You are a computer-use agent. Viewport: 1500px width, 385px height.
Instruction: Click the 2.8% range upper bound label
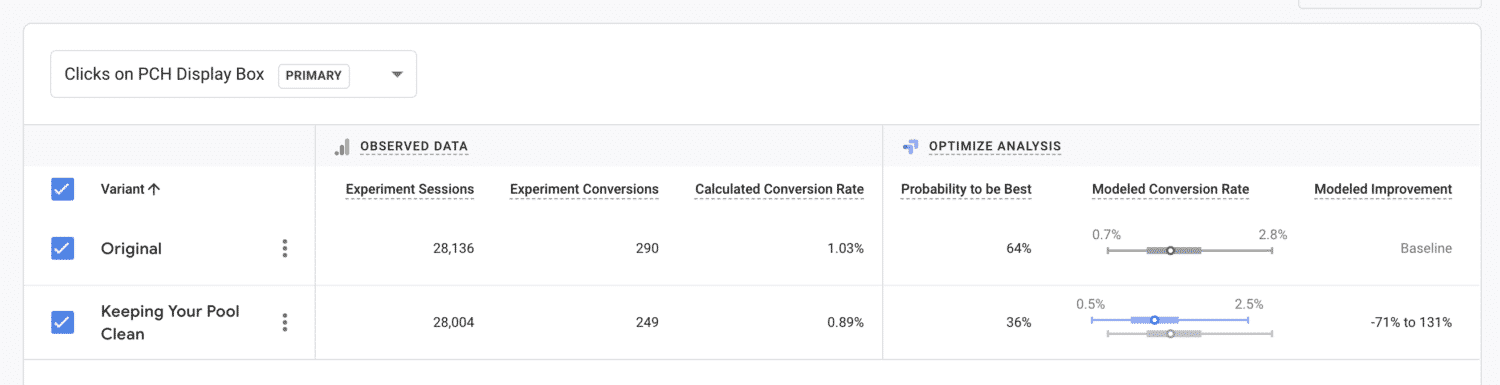1272,235
